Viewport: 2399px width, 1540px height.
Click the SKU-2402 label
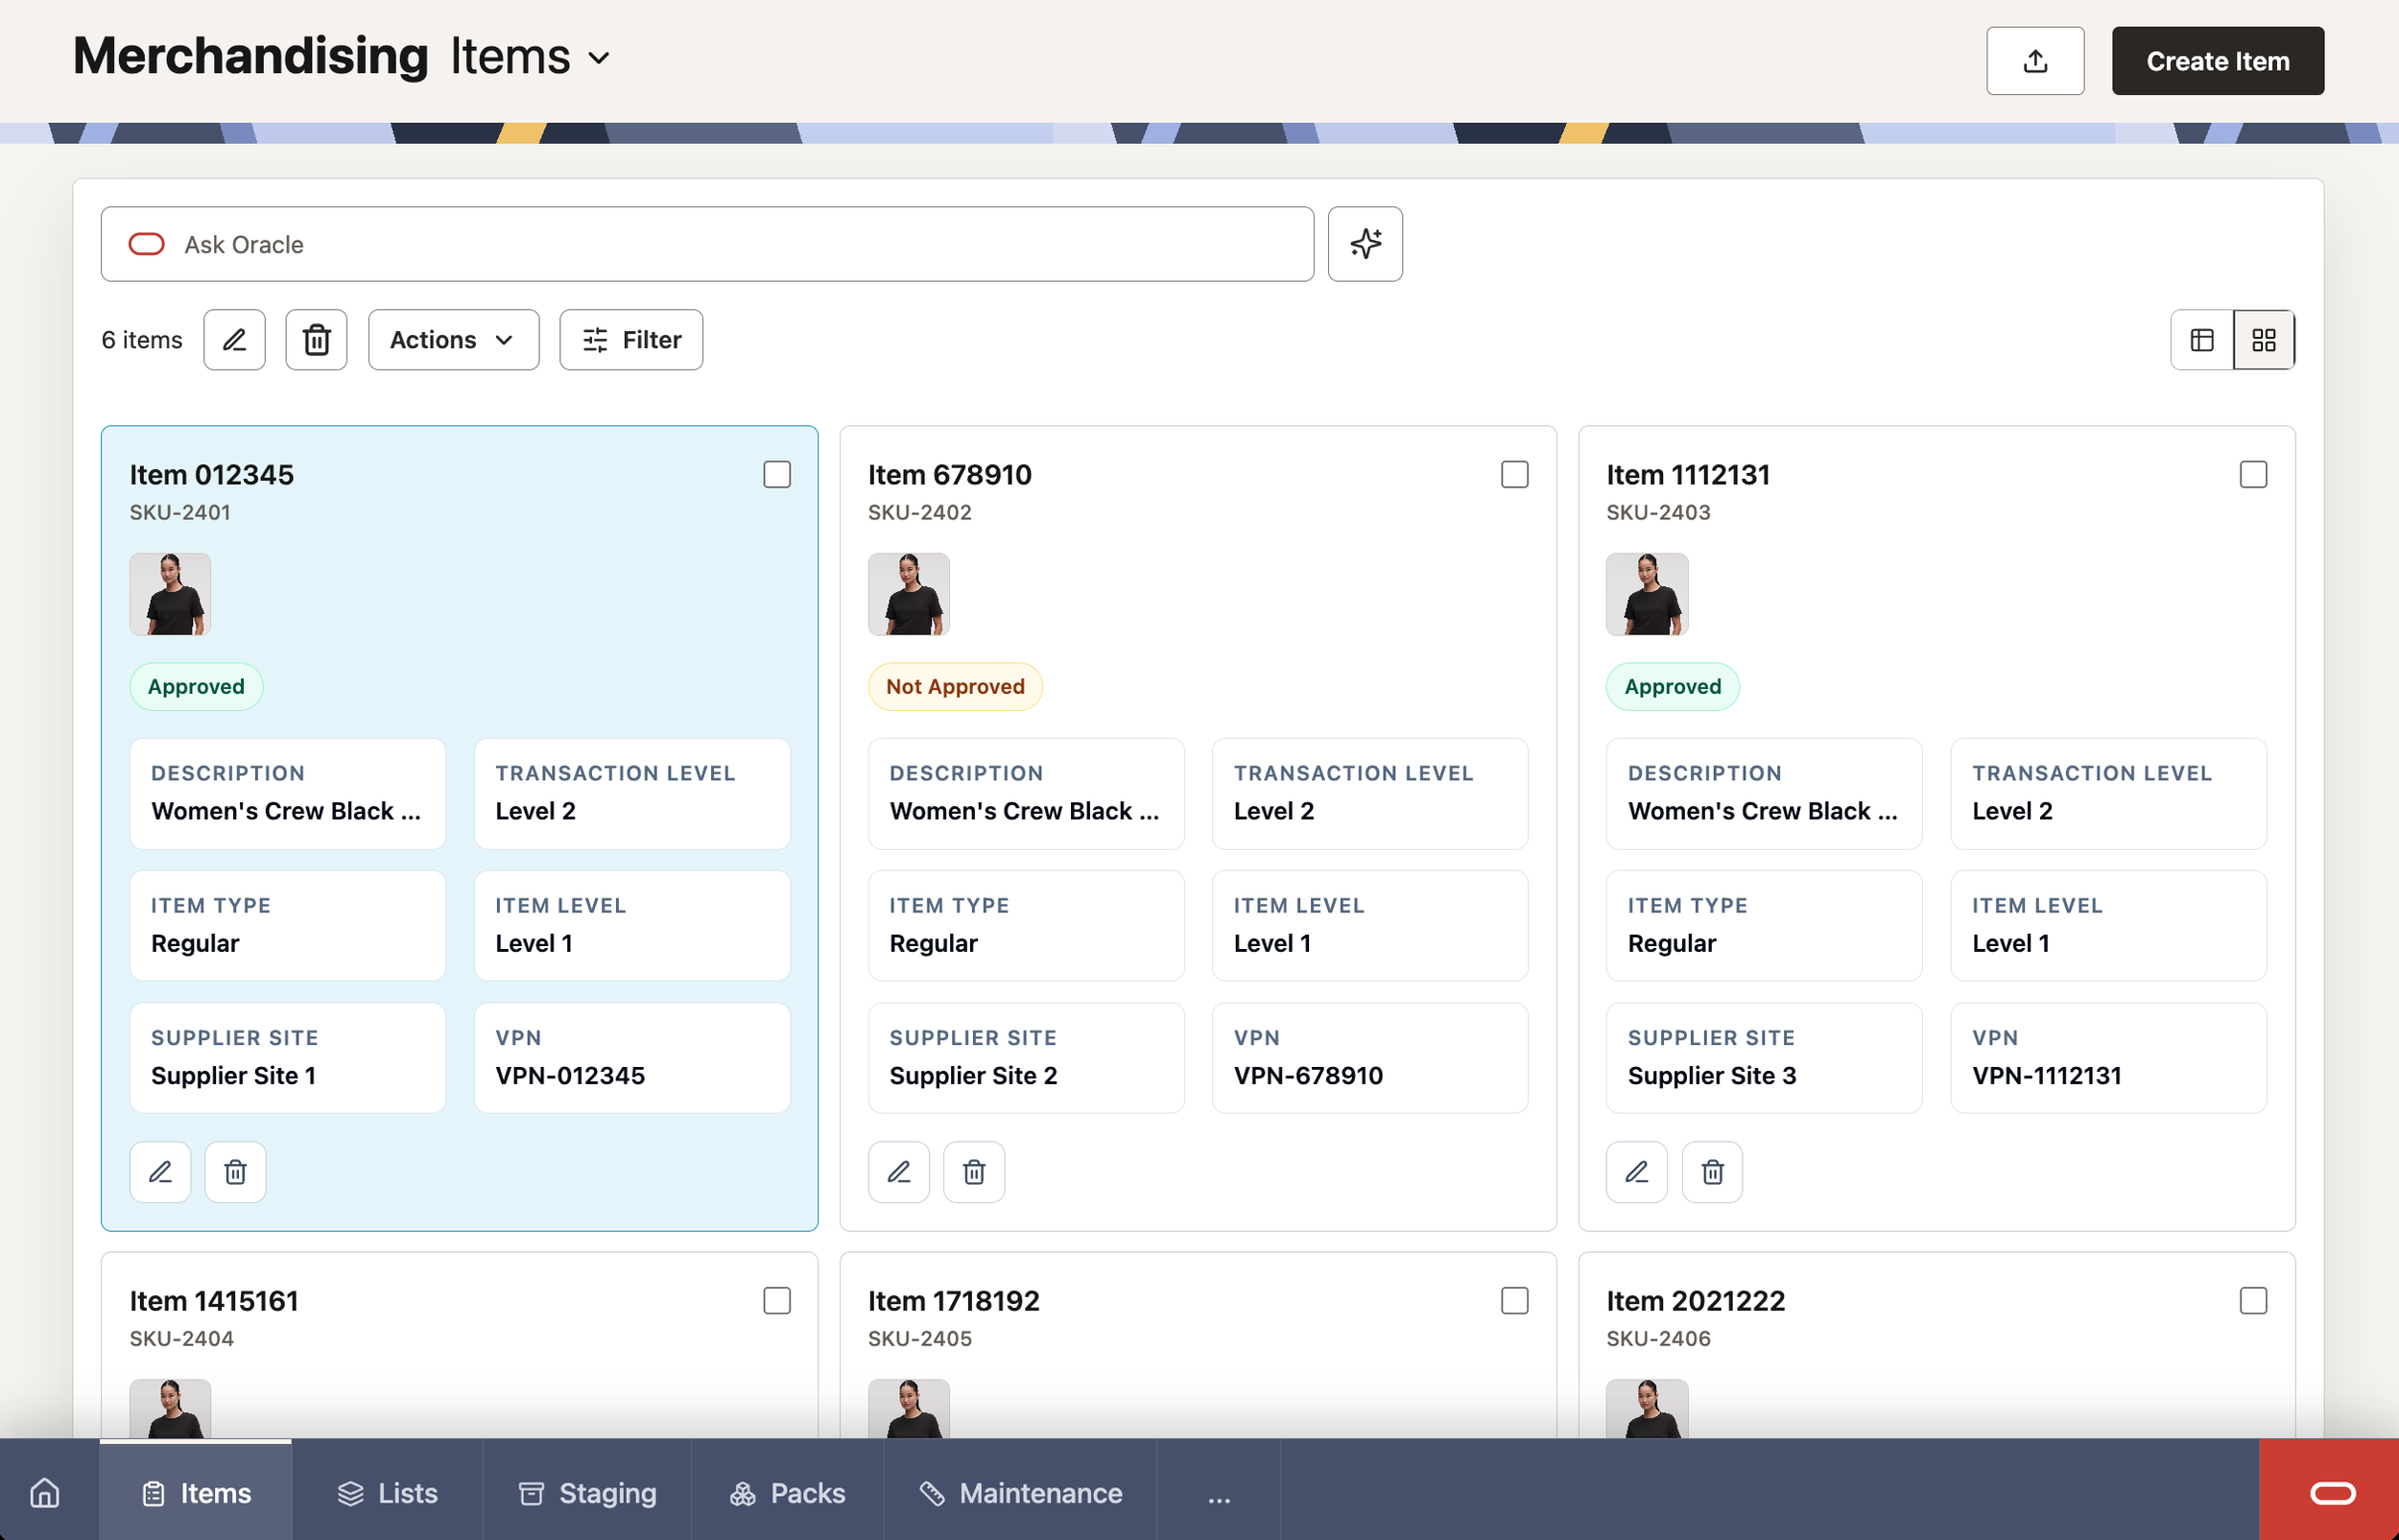919,512
